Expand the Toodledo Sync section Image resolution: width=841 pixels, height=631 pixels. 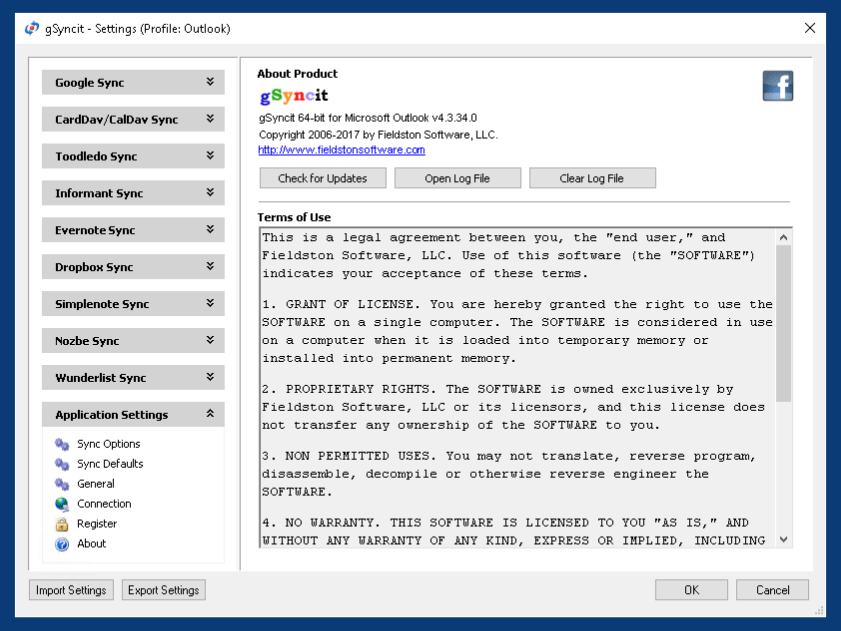(x=133, y=156)
